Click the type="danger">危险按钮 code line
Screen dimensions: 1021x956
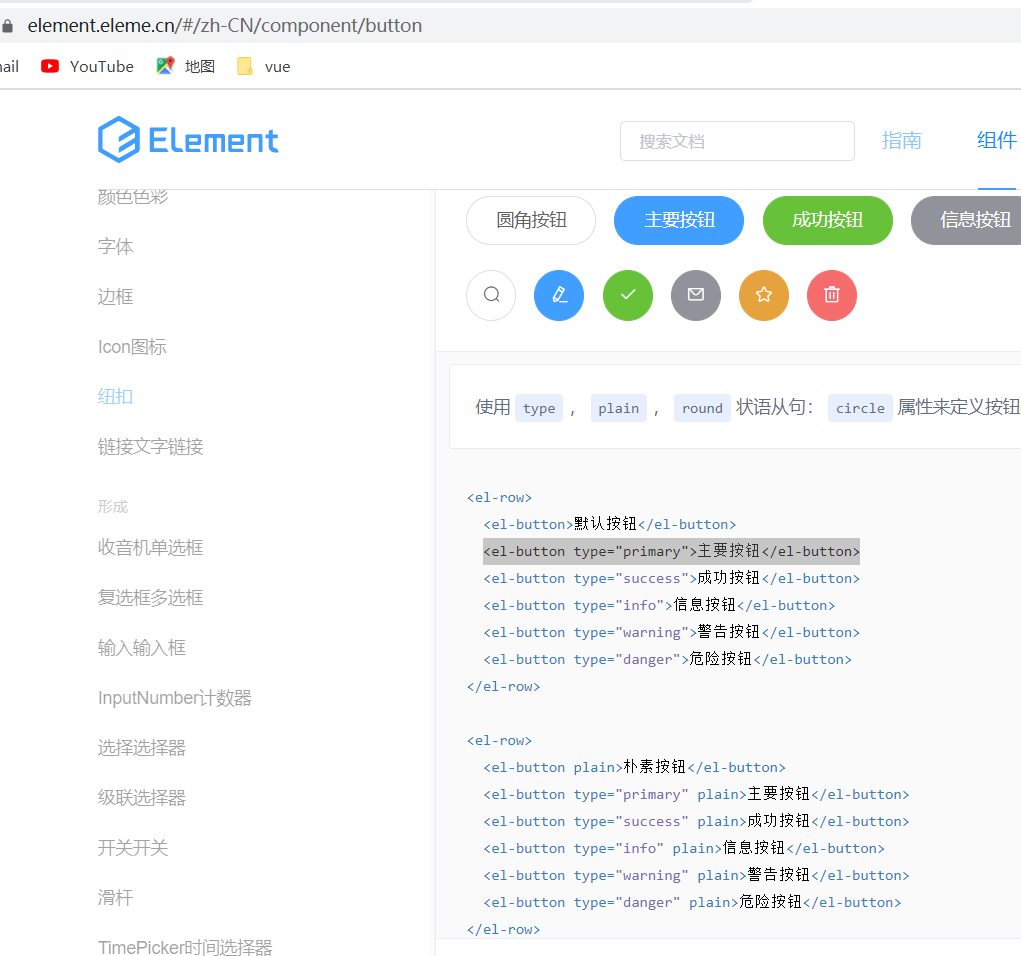(667, 659)
